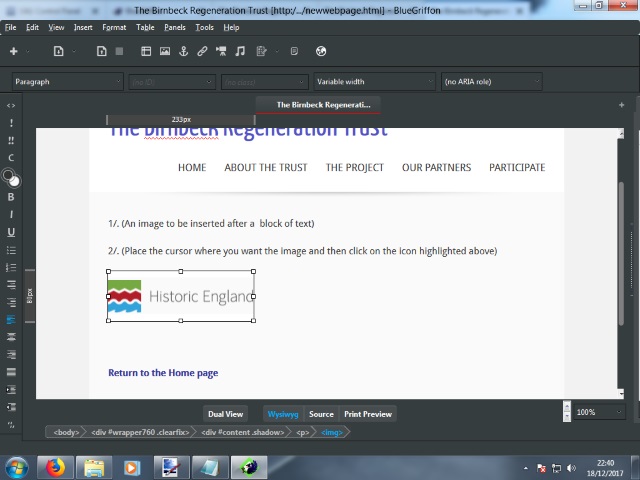The image size is (640, 480).
Task: Insert a numbered list from sidebar
Action: (x=11, y=267)
